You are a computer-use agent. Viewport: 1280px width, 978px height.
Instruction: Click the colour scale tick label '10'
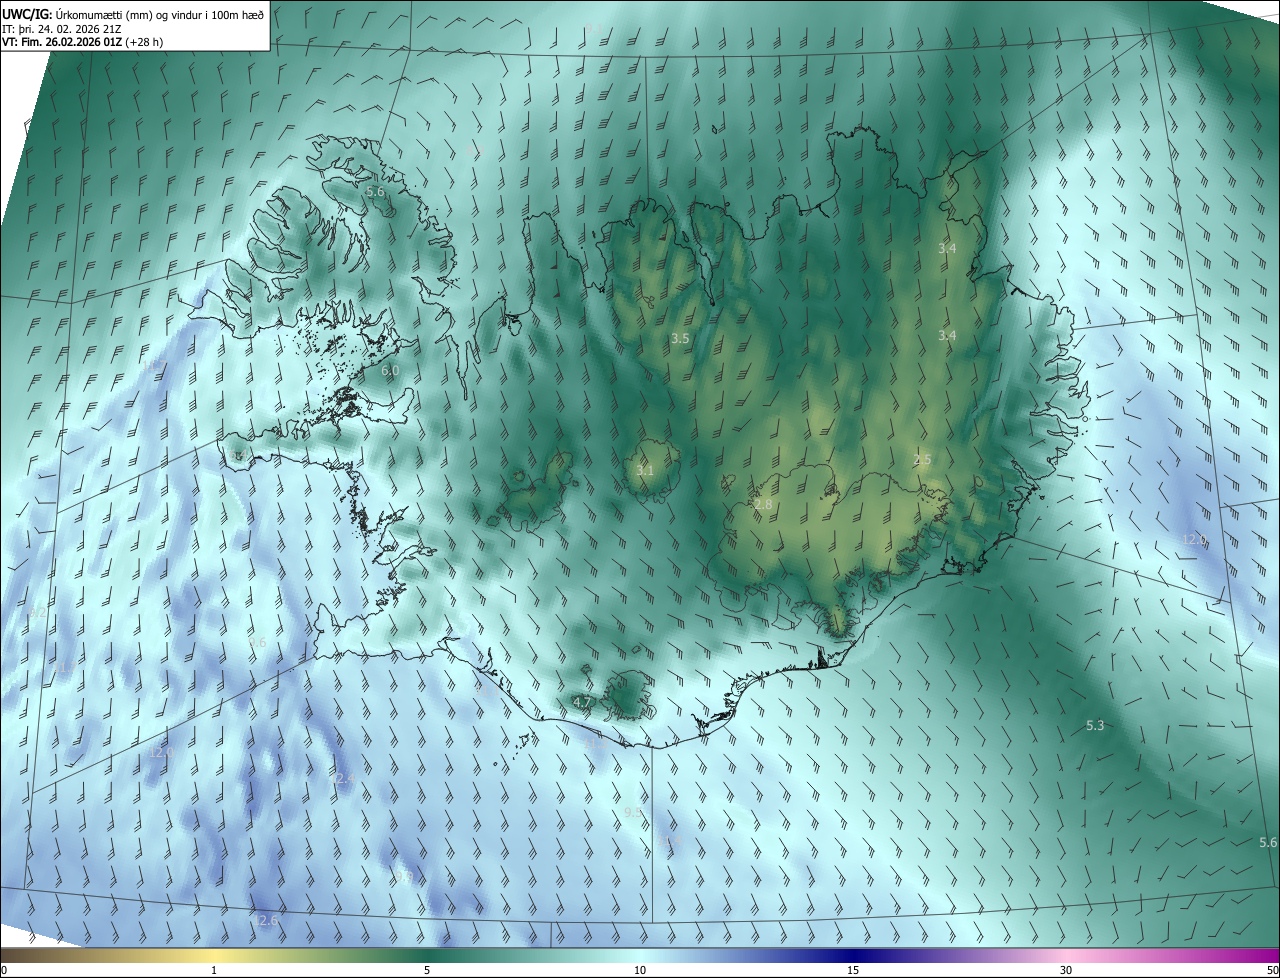coord(640,970)
